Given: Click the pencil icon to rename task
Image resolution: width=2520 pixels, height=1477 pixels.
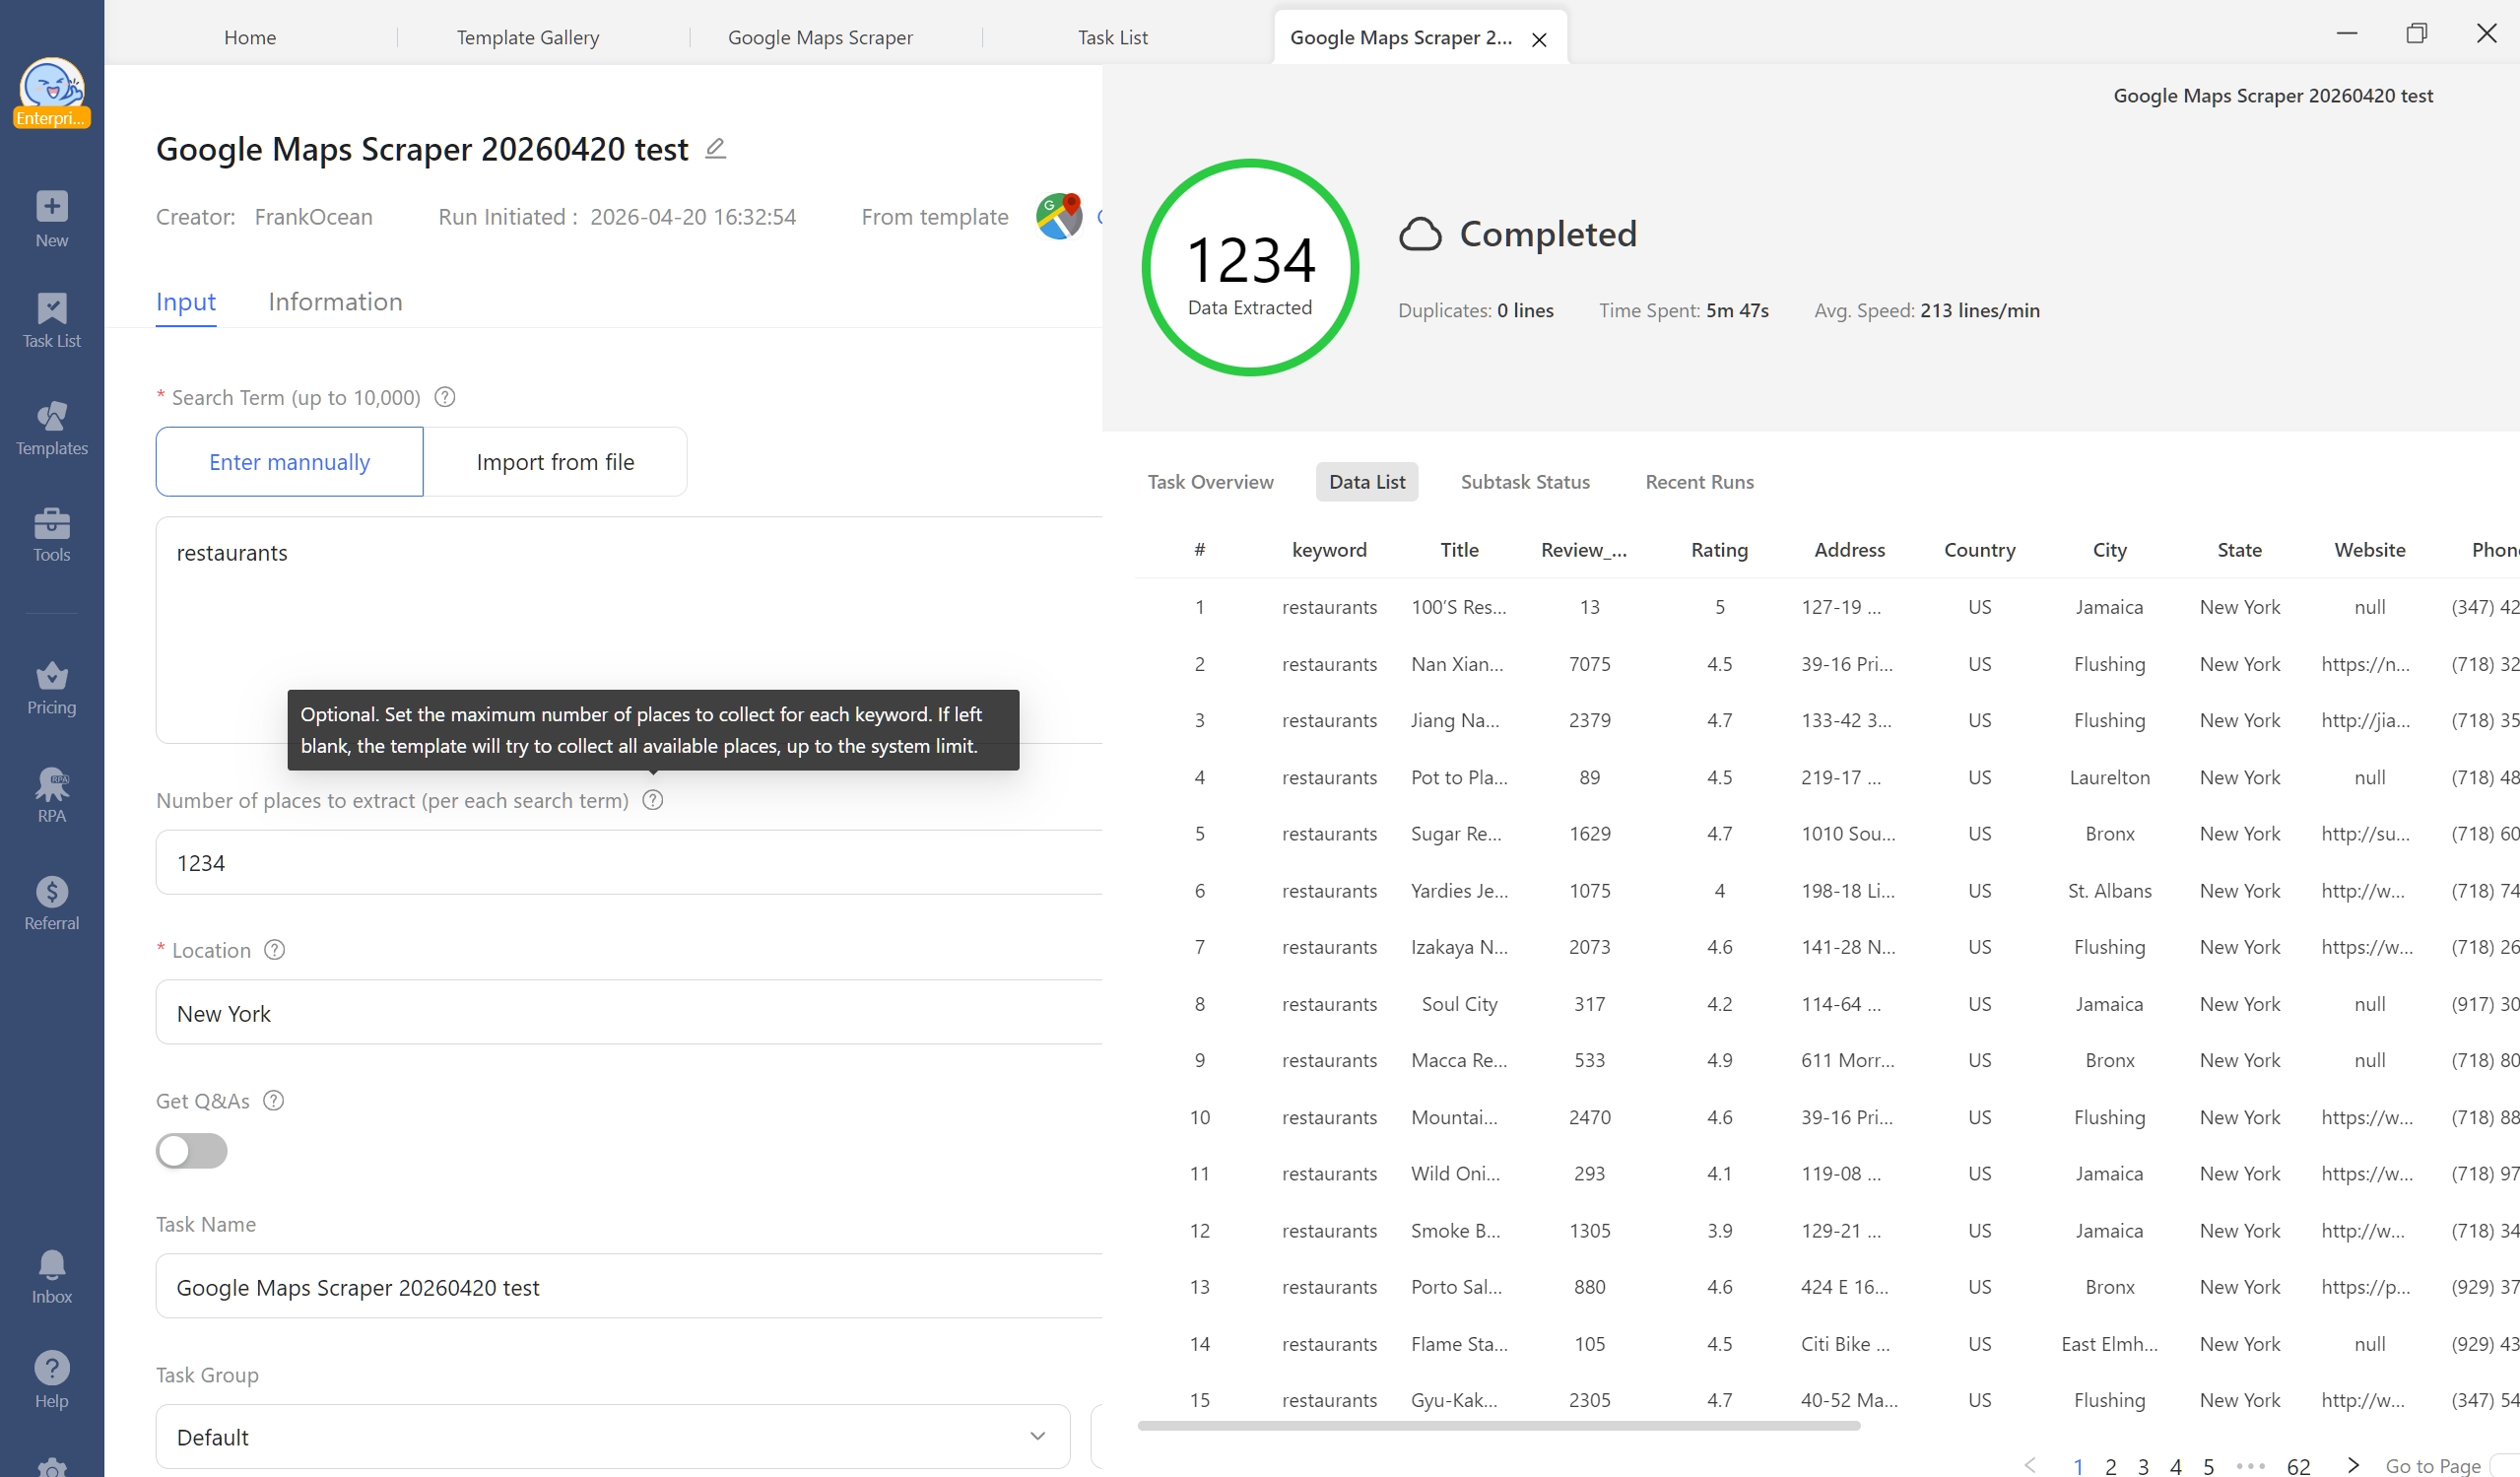Looking at the screenshot, I should pos(715,149).
